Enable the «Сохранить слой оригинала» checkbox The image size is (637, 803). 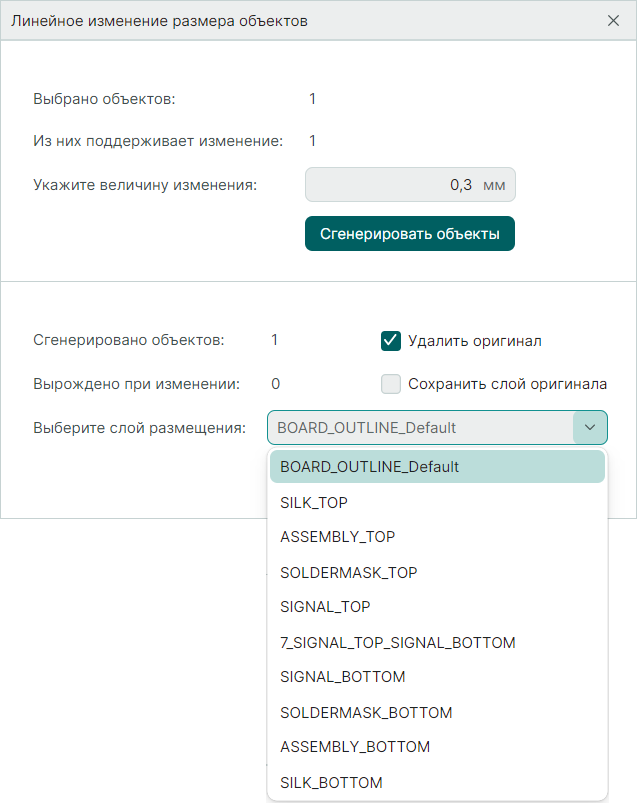(391, 384)
